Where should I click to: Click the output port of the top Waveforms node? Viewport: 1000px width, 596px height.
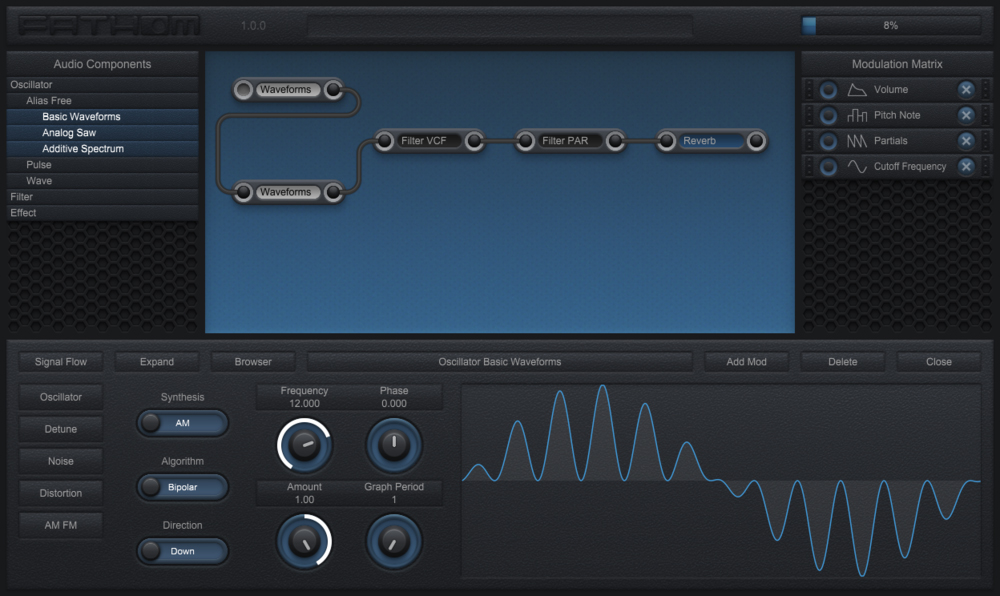[x=333, y=90]
